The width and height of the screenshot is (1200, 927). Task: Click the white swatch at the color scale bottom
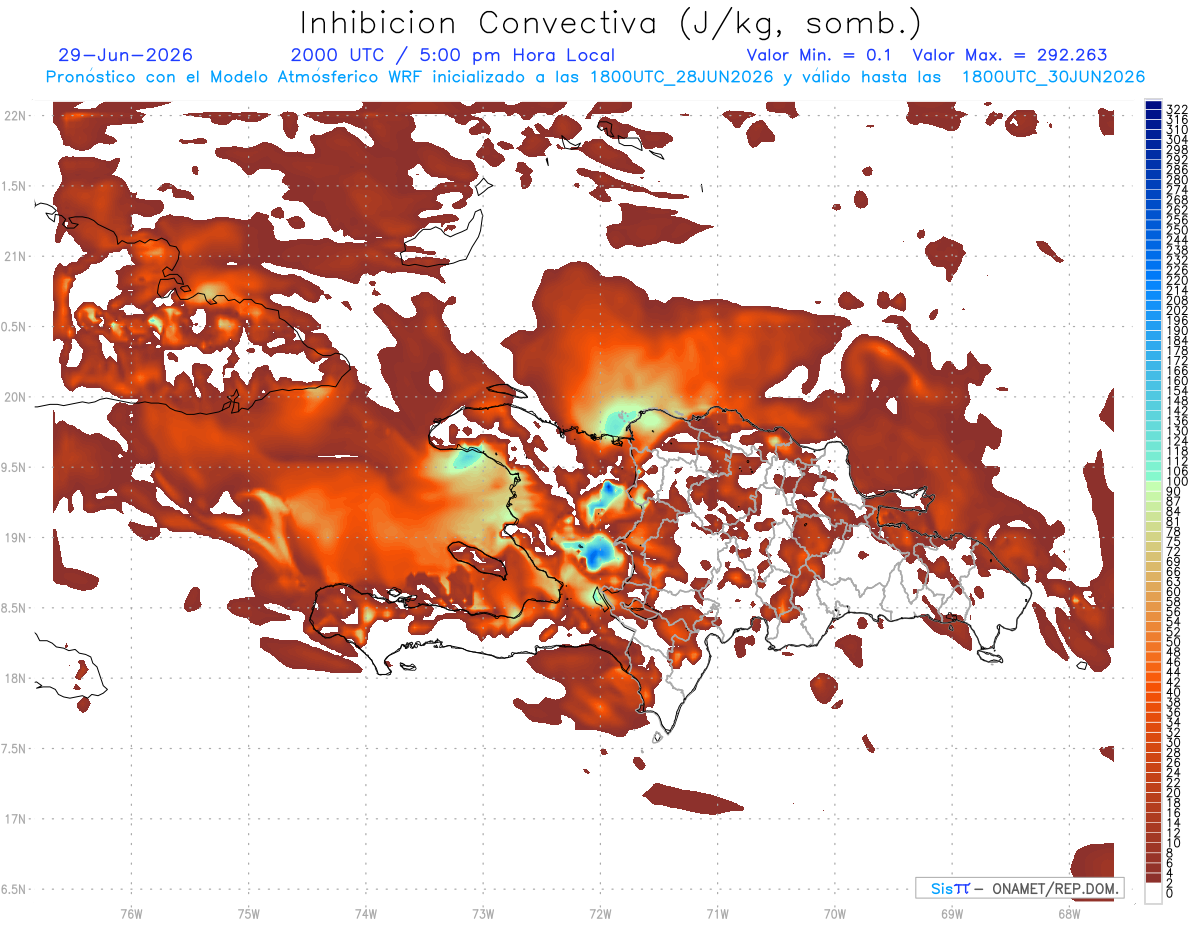pos(1153,893)
